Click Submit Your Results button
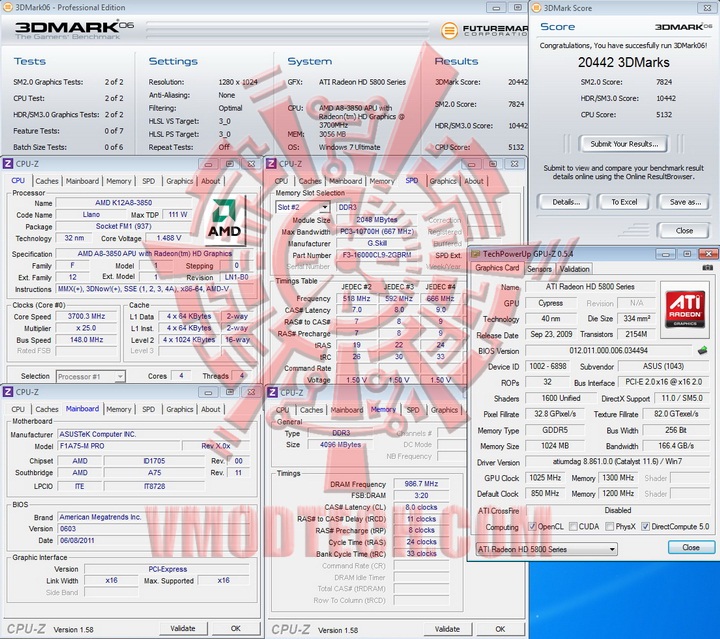 (624, 144)
